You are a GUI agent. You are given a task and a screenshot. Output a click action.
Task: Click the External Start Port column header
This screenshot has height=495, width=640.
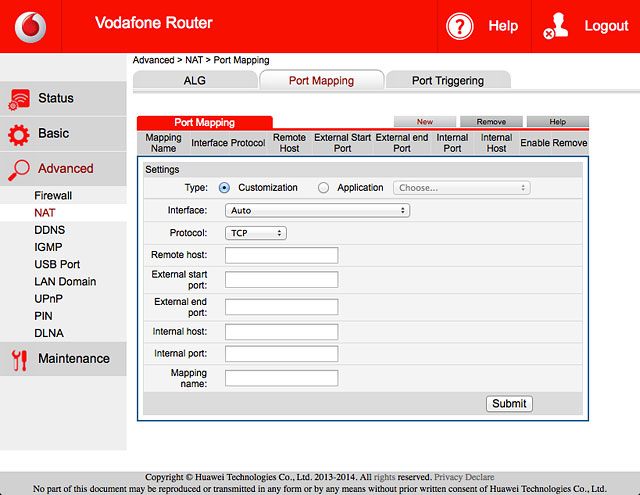342,143
